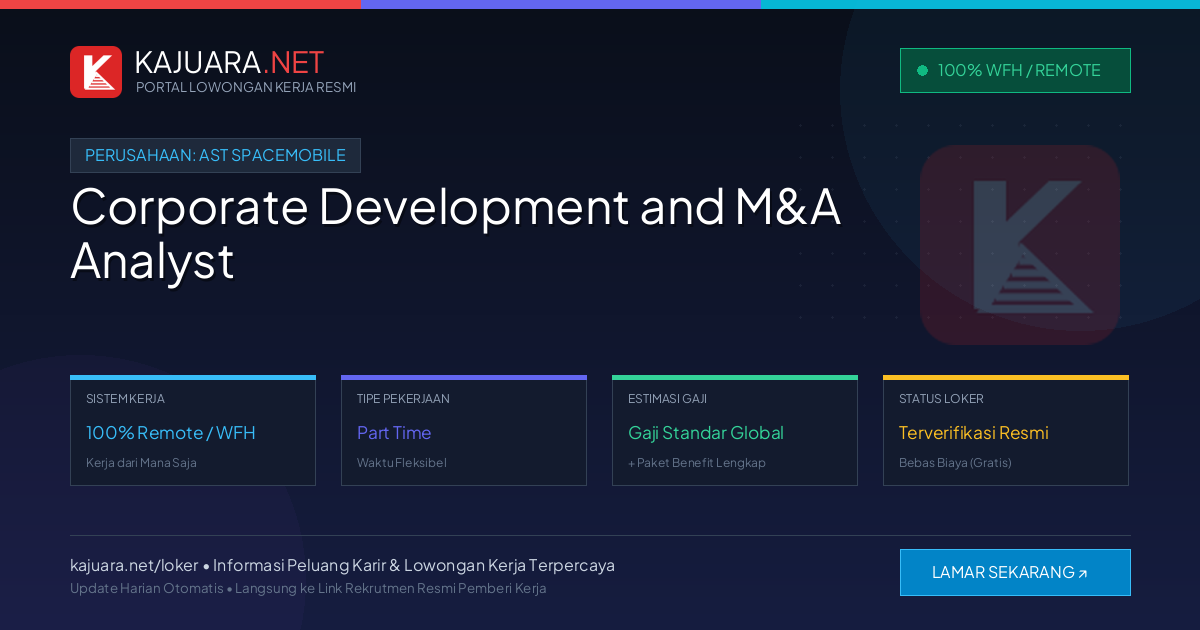
Task: Click the LAMAR SEKARANG button
Action: point(1015,572)
